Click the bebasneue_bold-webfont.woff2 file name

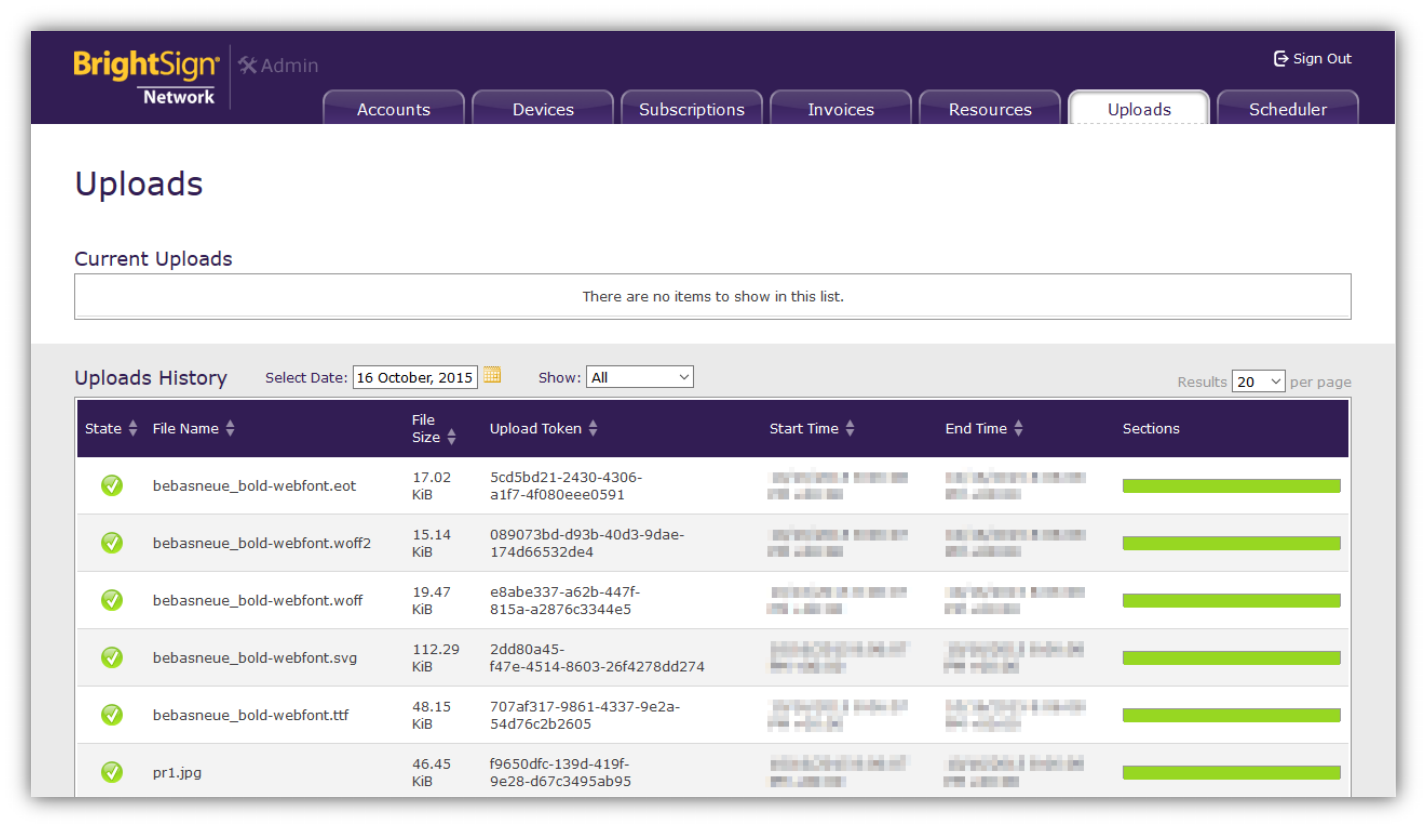pyautogui.click(x=262, y=543)
